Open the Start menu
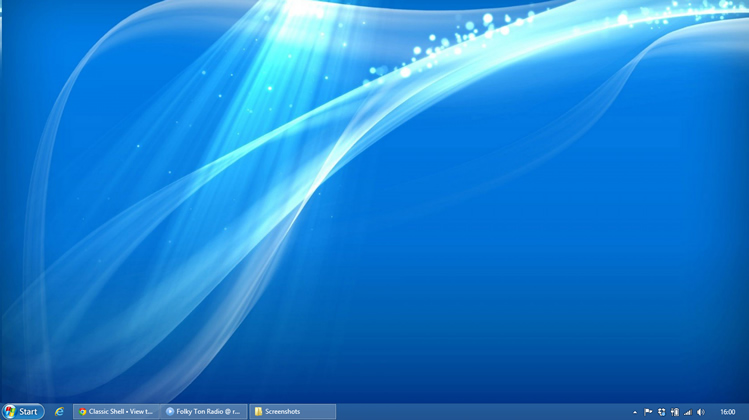This screenshot has height=420, width=749. (22, 411)
